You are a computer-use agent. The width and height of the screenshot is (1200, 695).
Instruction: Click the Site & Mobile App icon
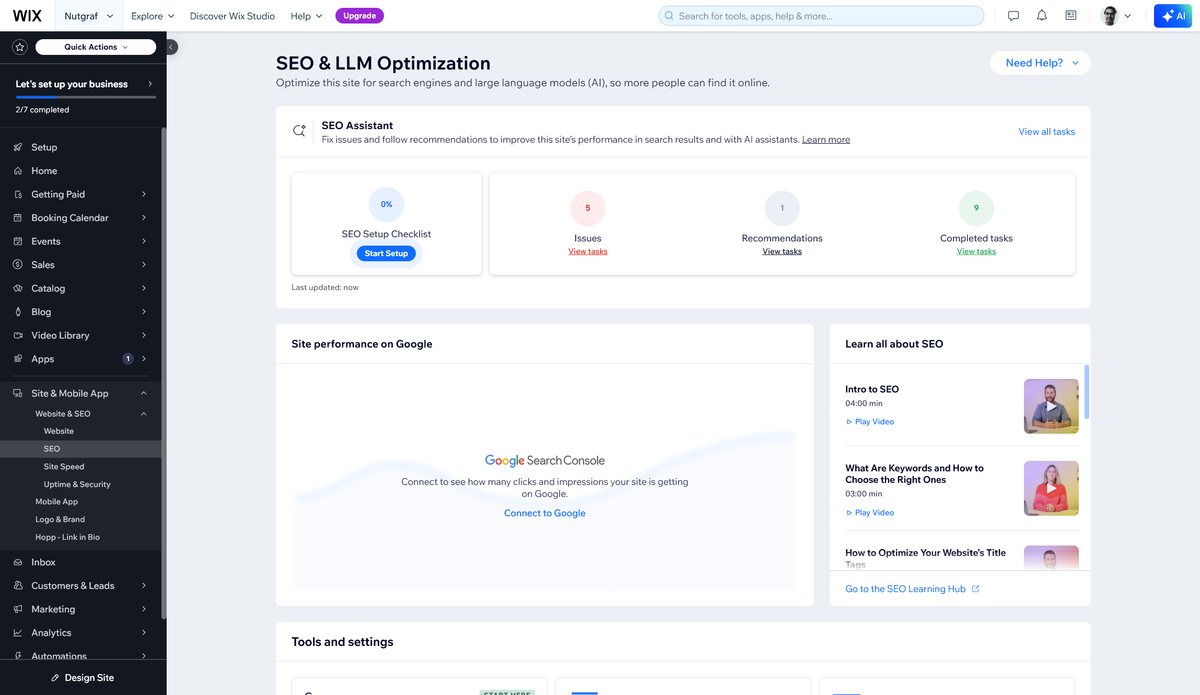point(18,394)
